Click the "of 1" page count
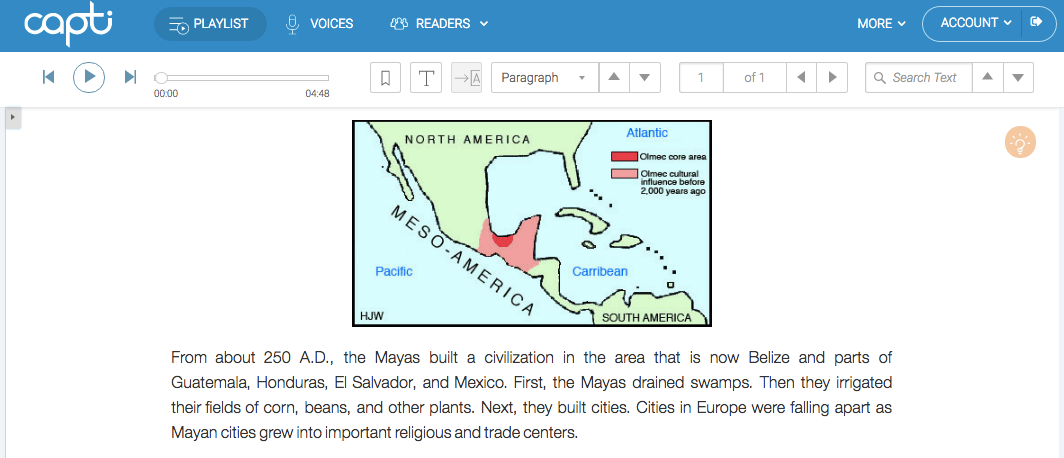The width and height of the screenshot is (1064, 458). tap(755, 77)
